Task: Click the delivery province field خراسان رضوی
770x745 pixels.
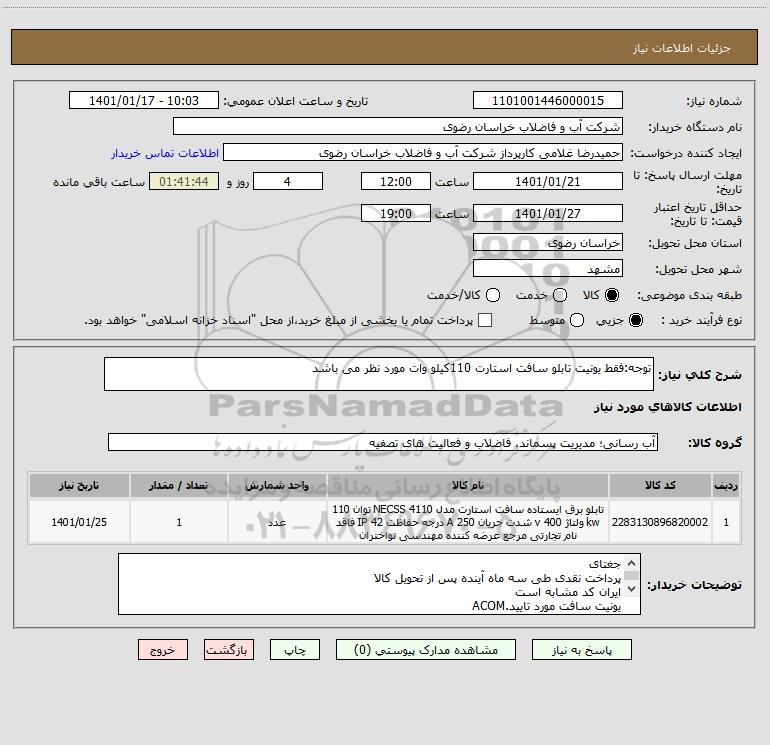Action: (548, 242)
